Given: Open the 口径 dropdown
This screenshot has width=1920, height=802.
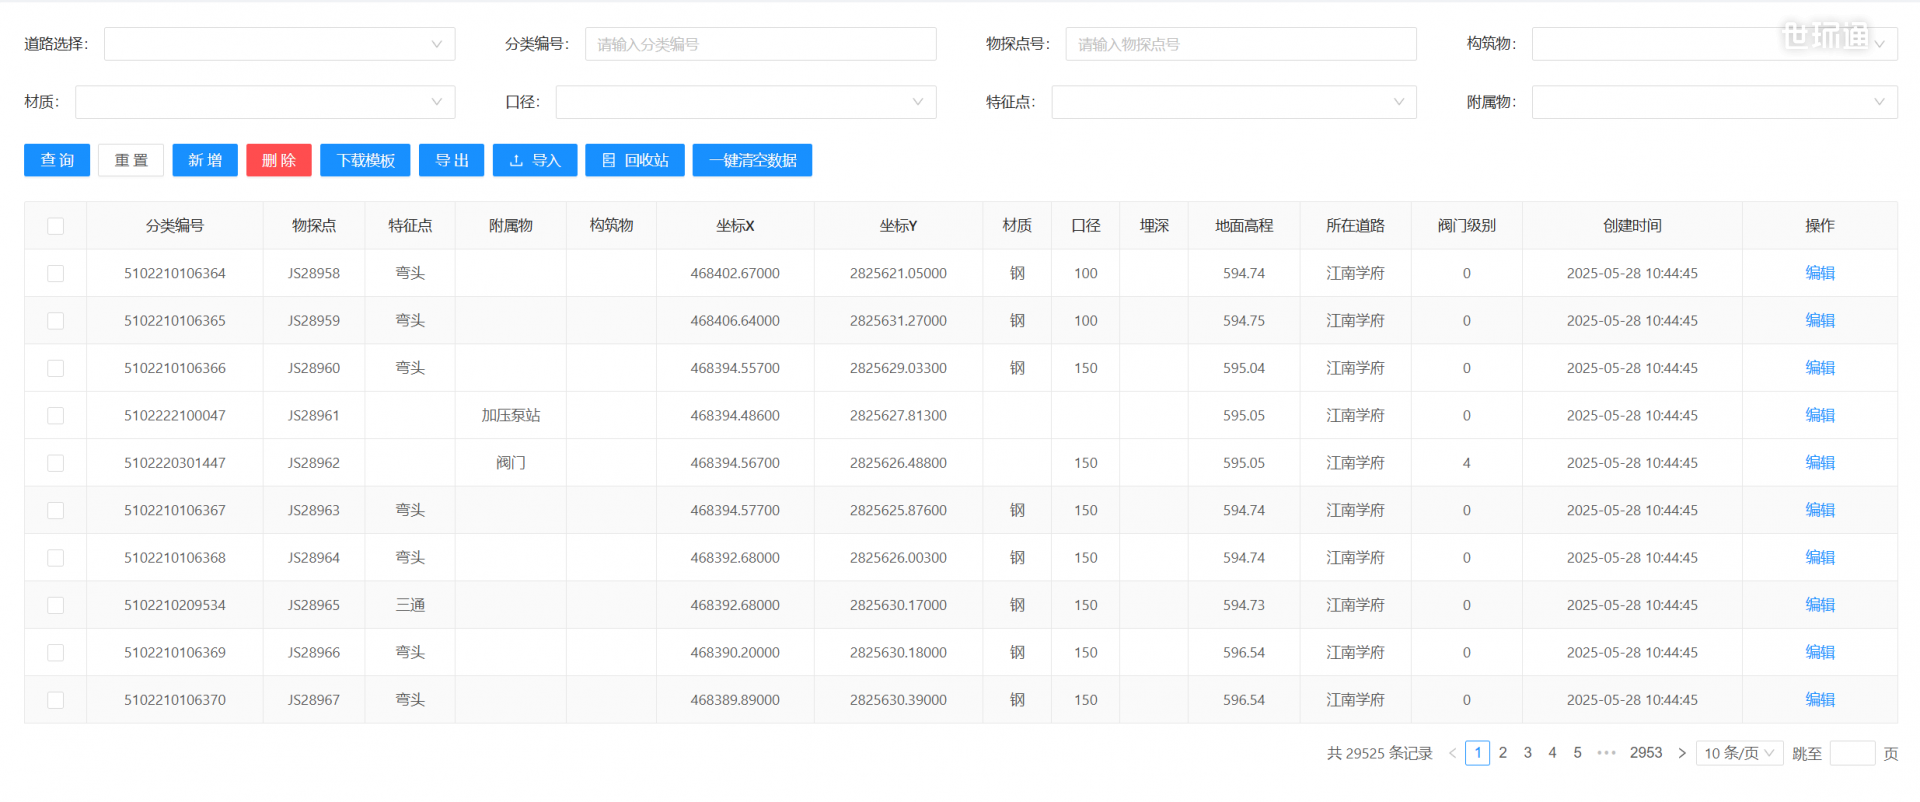Looking at the screenshot, I should click(746, 102).
